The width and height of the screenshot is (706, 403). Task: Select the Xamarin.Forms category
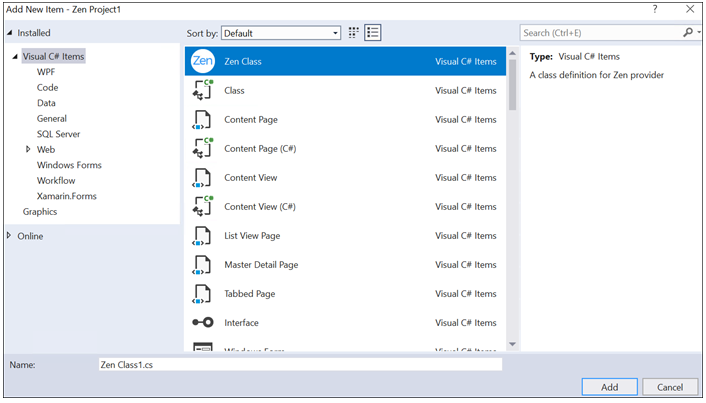(67, 196)
